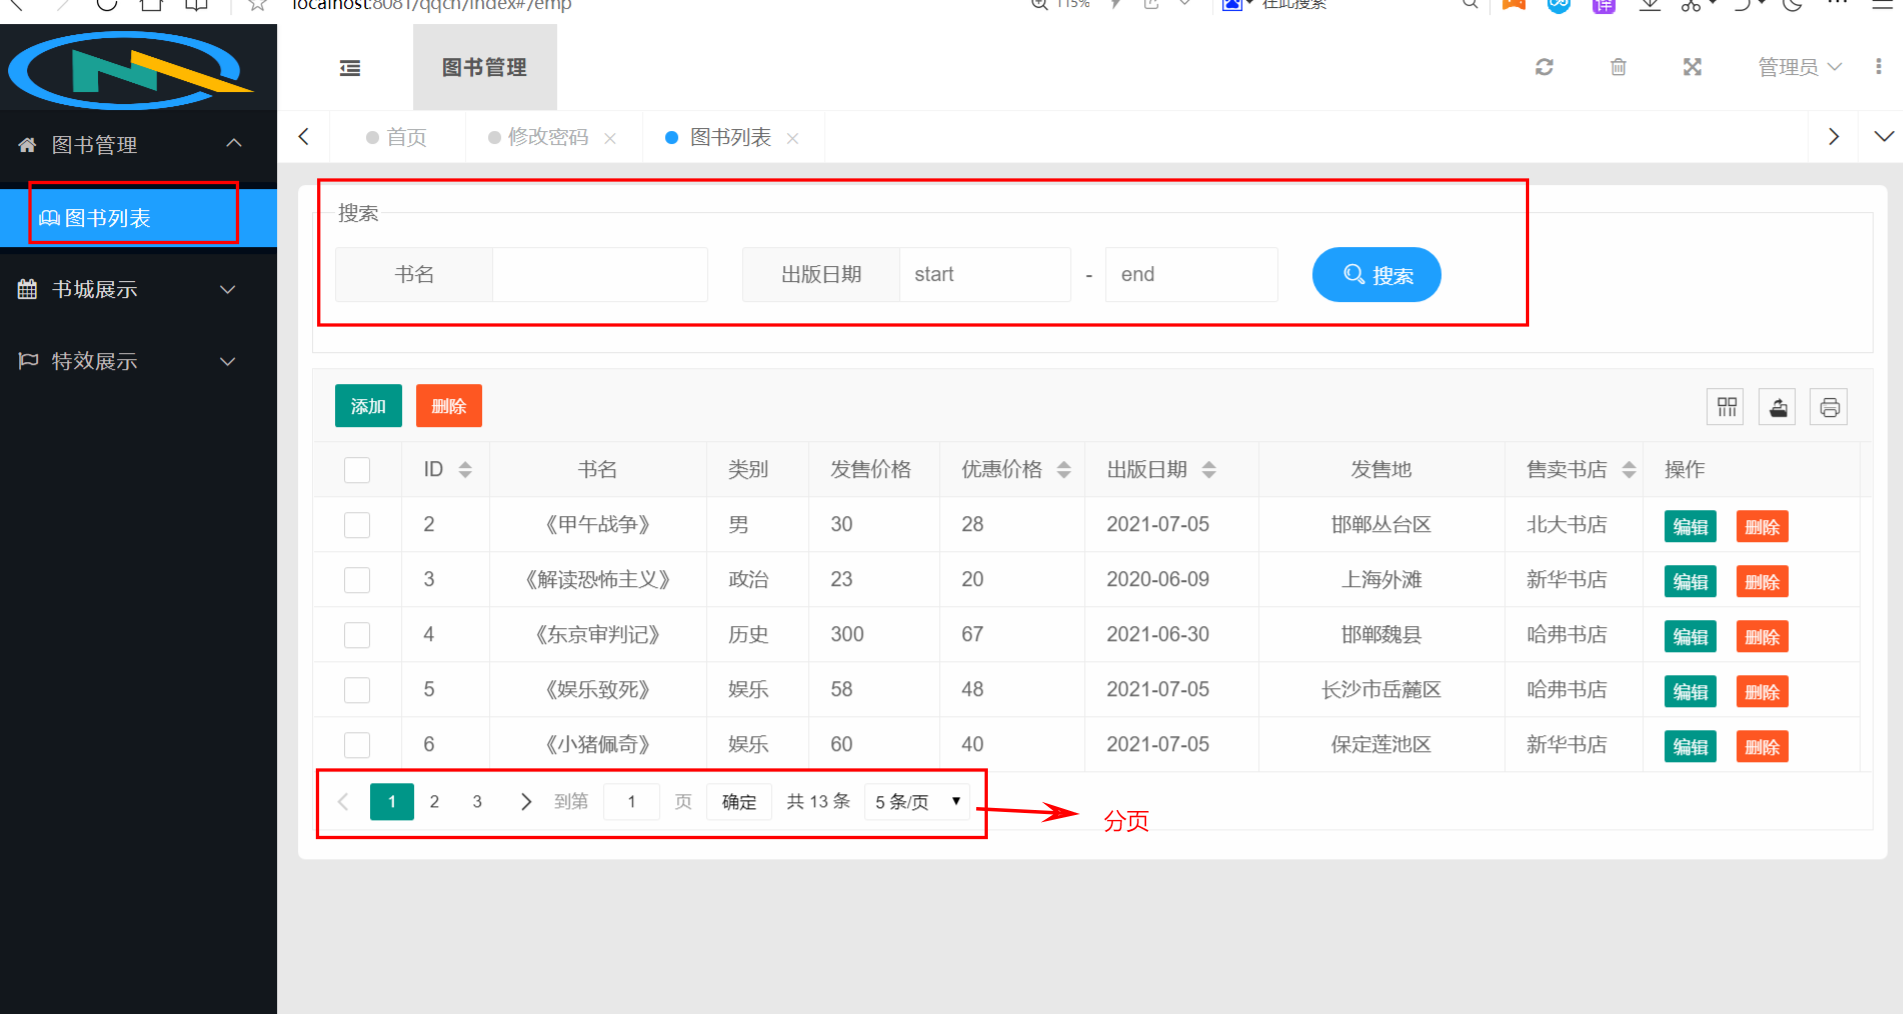
Task: Check the row for 《甲午战争》
Action: pos(357,525)
